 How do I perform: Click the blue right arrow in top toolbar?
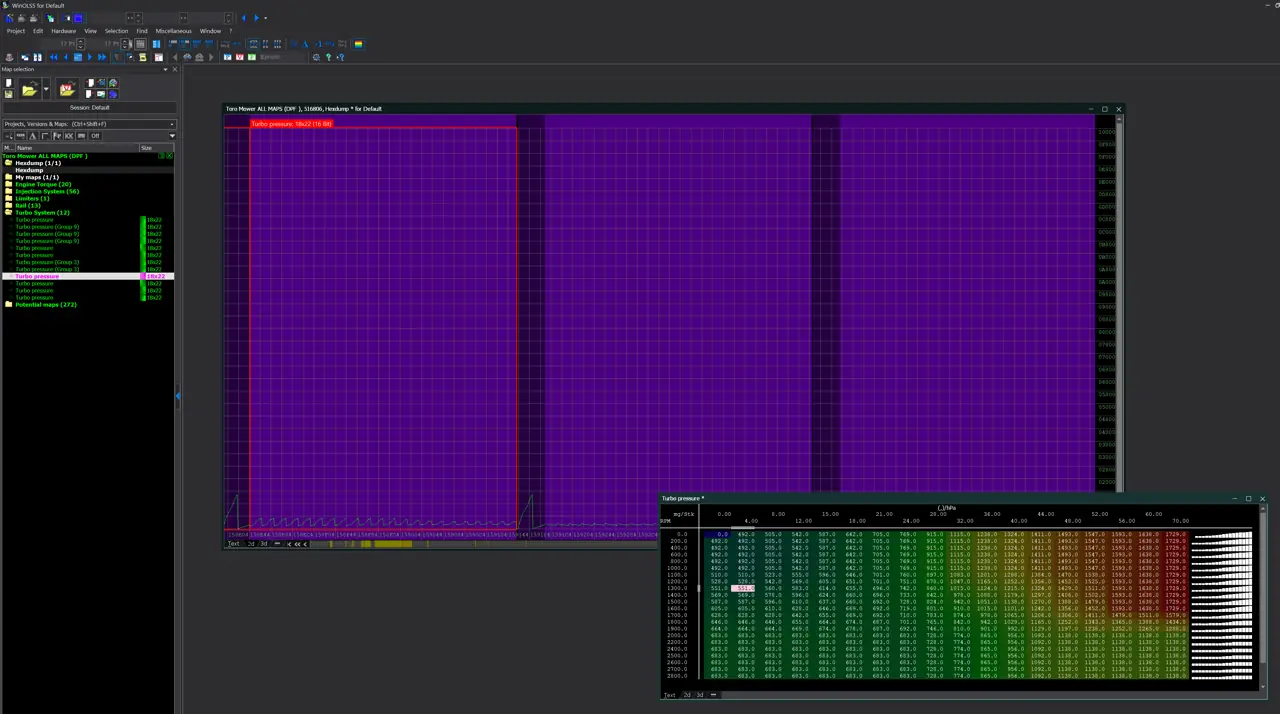(256, 18)
